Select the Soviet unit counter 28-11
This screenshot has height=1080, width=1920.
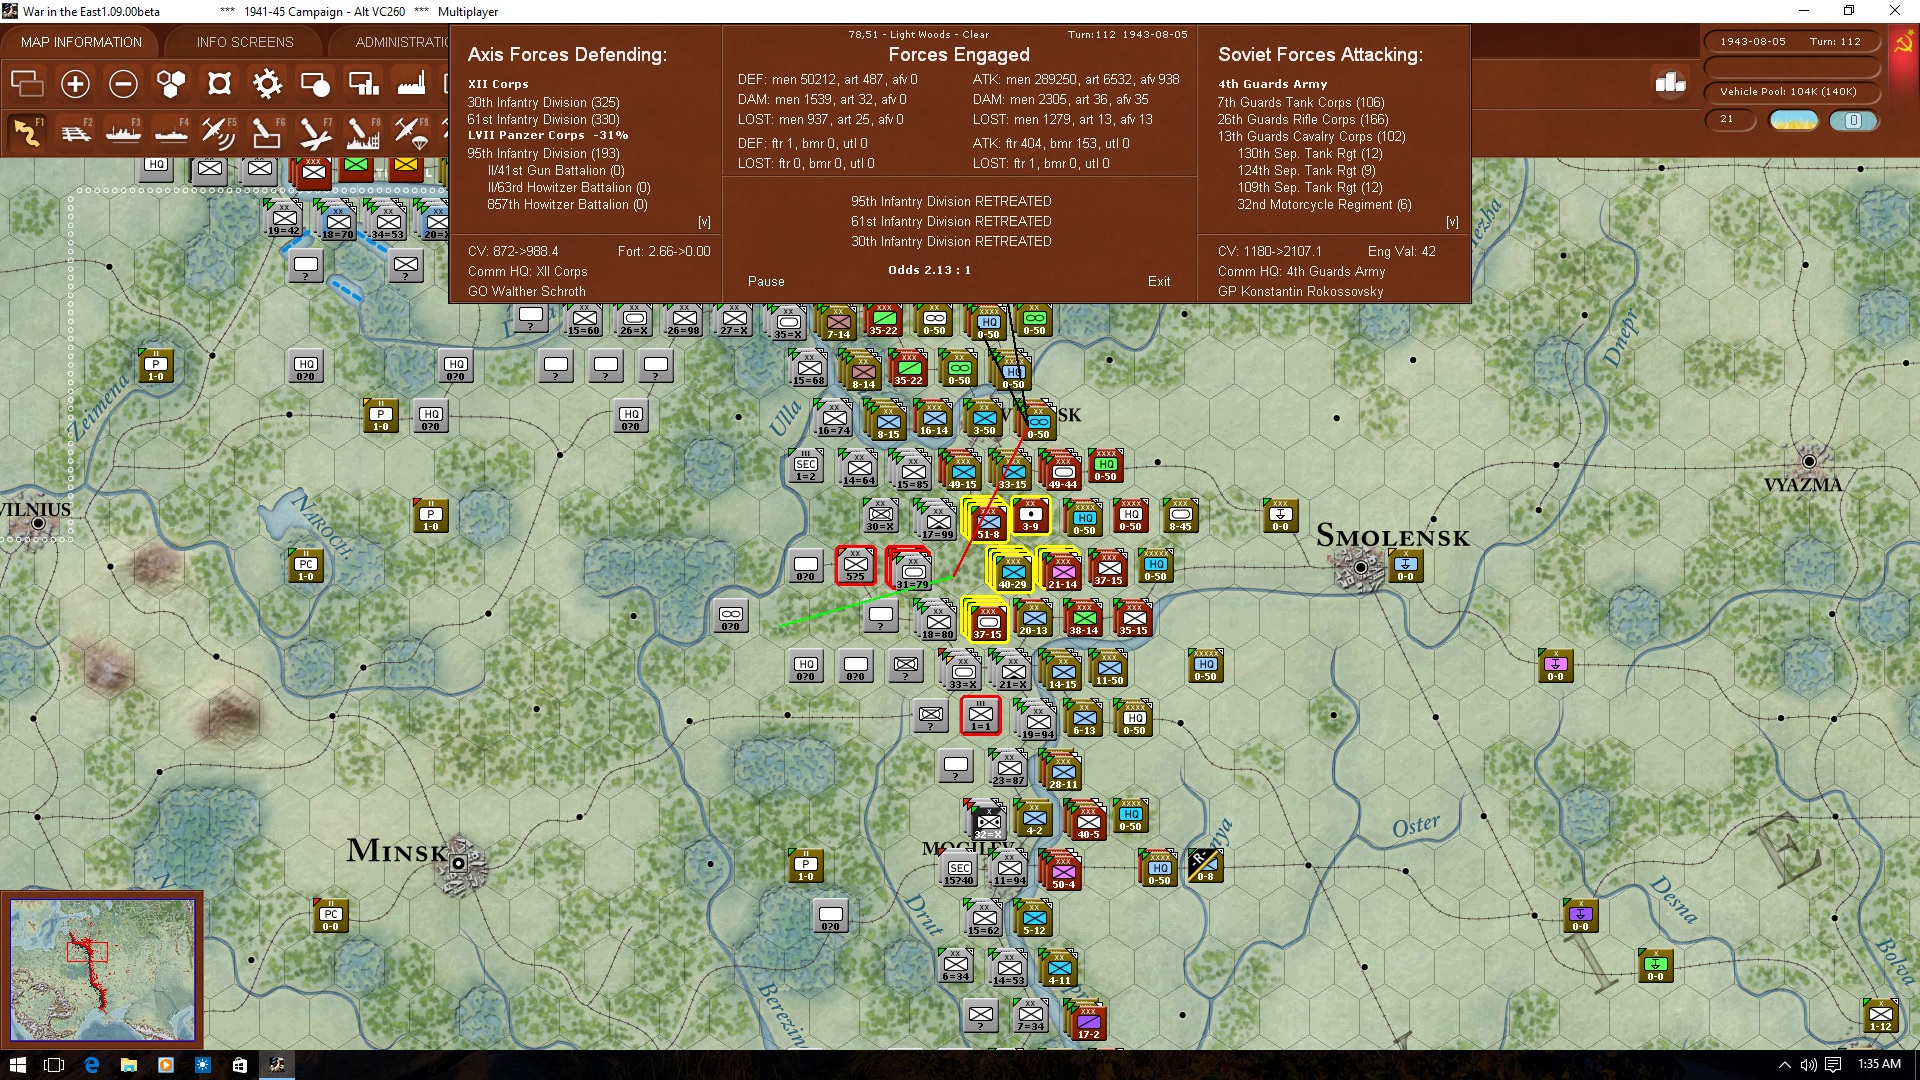1062,771
